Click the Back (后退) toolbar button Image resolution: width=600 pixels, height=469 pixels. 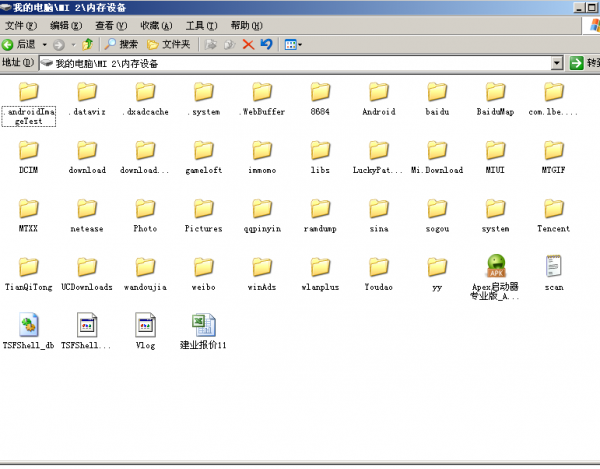pos(20,44)
